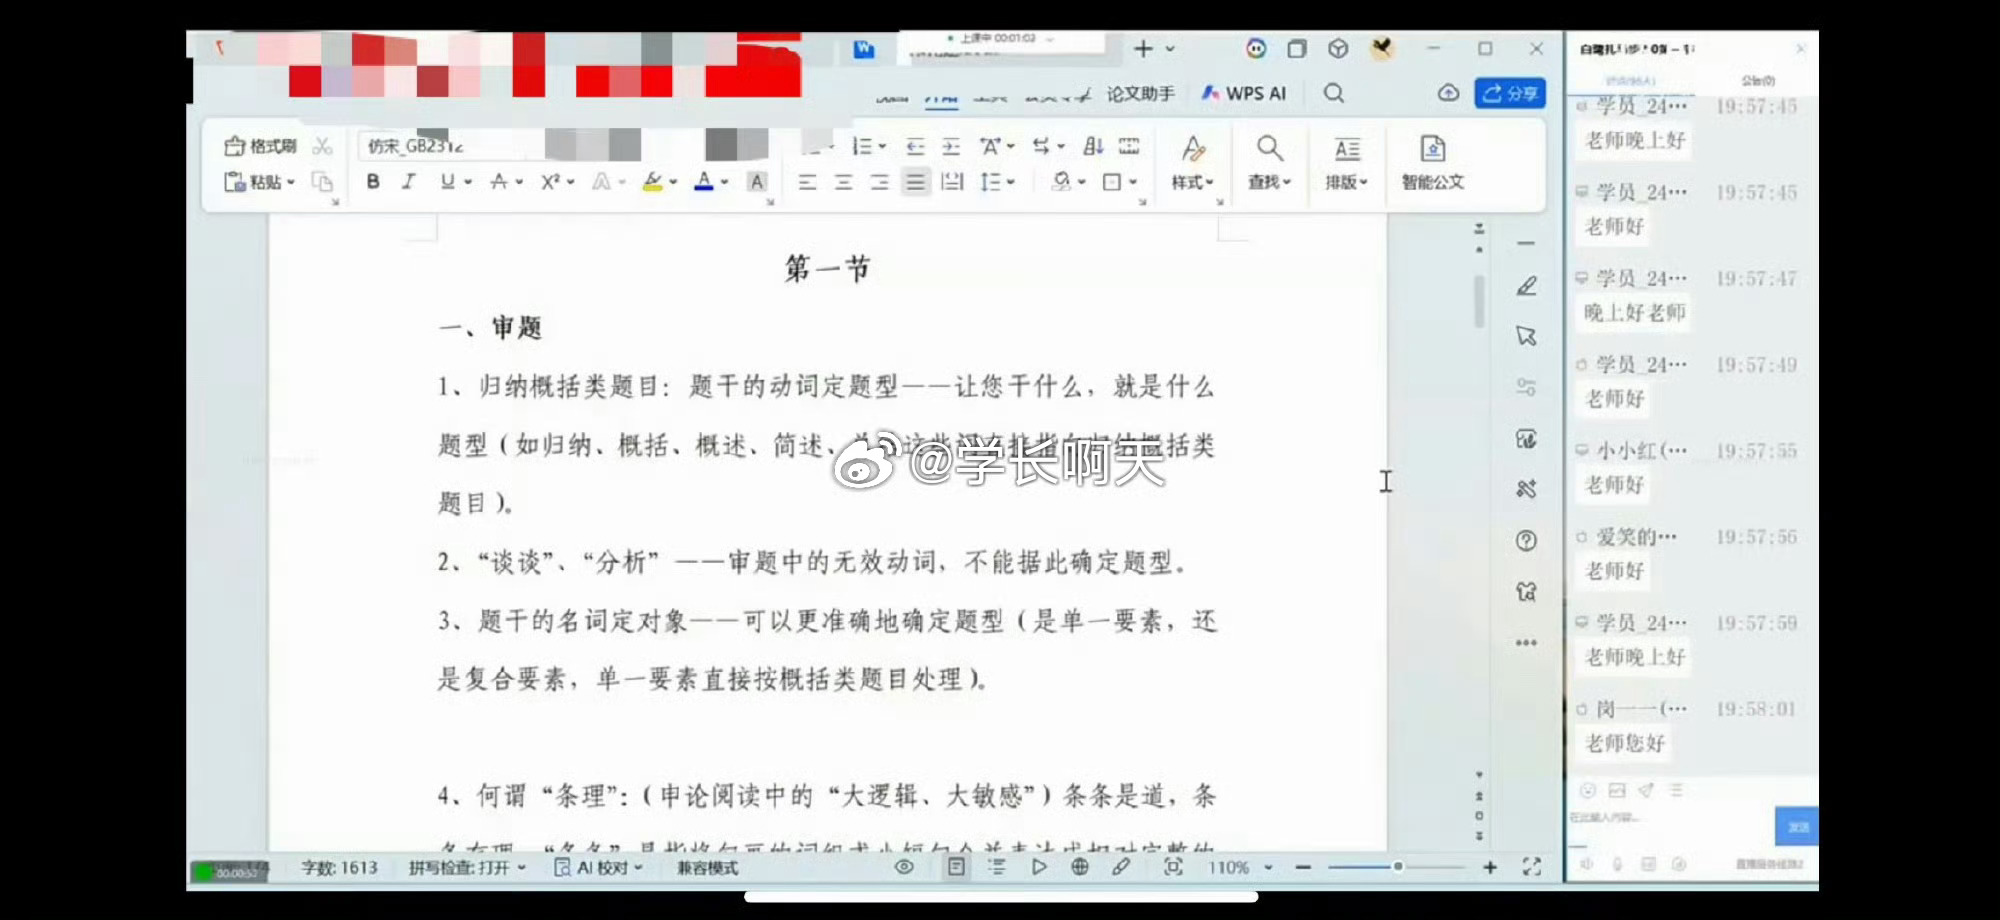Open help question mark in side panel
Screen dimensions: 2000x920
coord(1526,540)
